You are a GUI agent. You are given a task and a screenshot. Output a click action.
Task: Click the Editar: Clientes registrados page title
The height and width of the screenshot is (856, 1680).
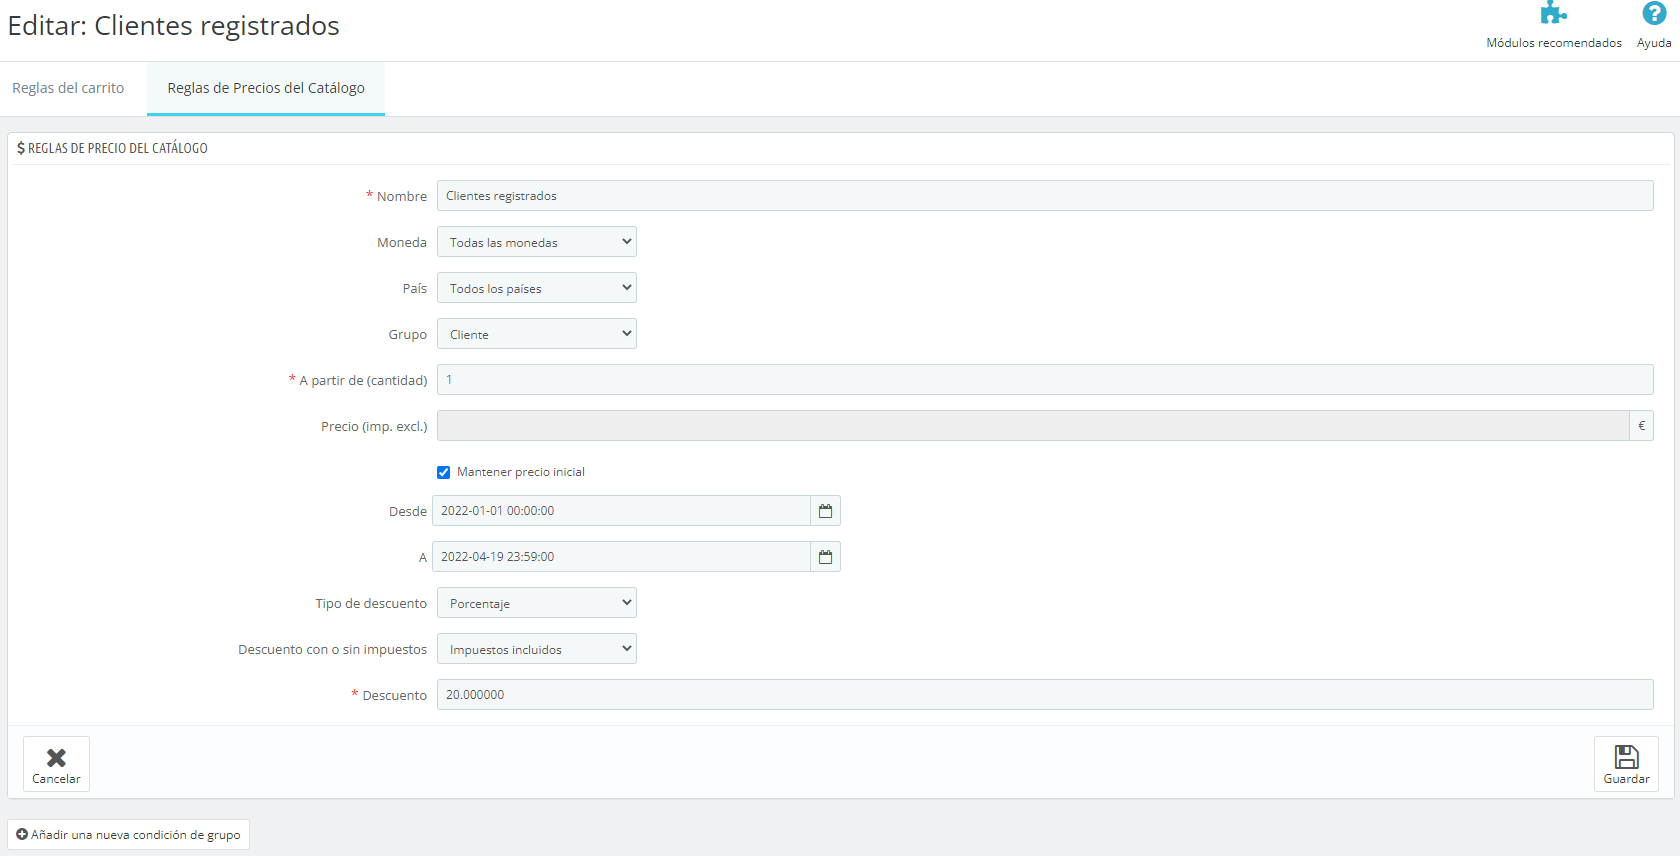[174, 25]
